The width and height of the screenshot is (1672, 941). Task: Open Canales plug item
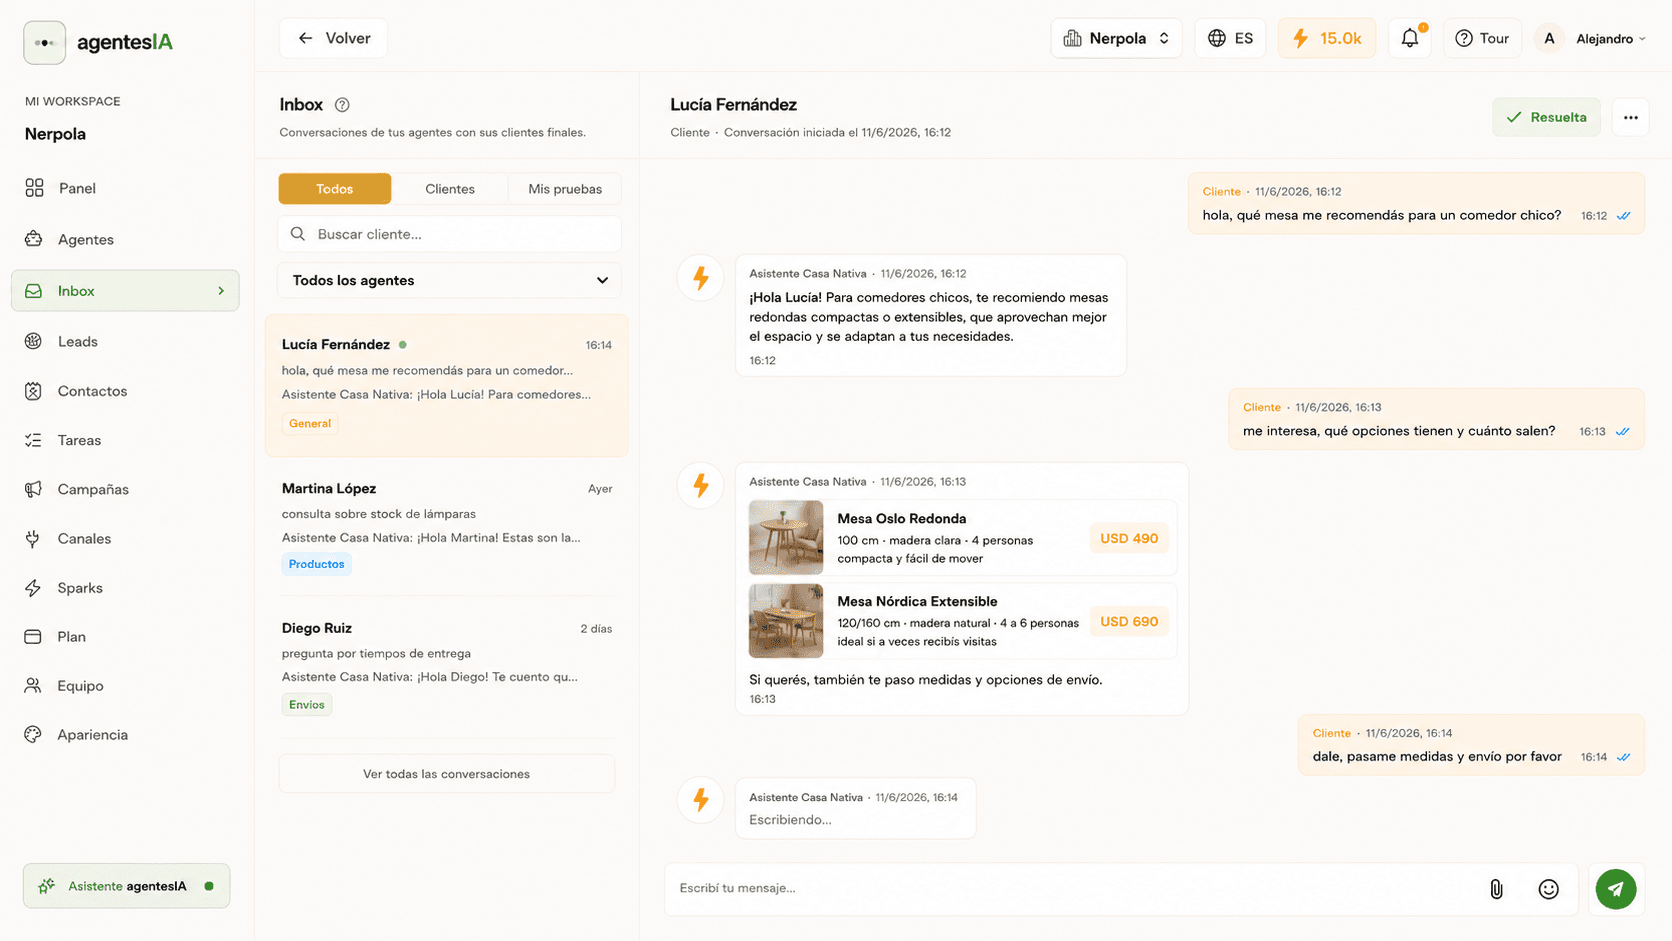125,538
